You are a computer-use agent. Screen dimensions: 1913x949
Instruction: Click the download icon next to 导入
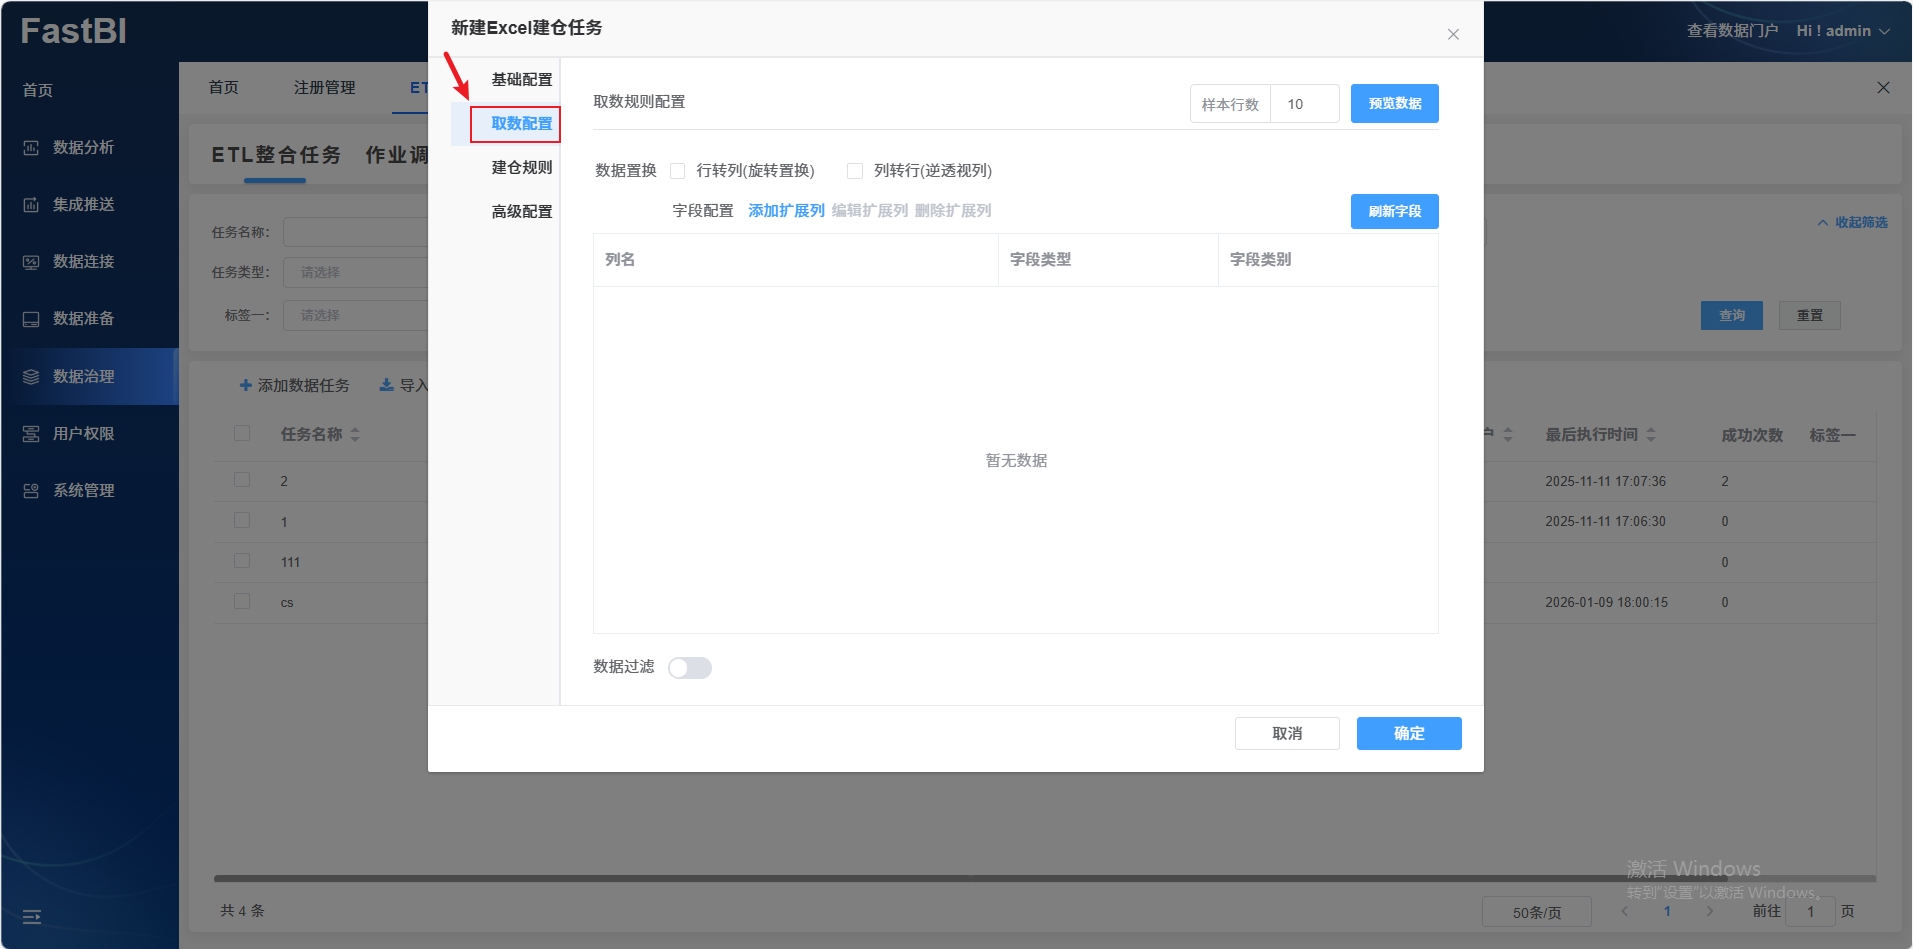tap(386, 385)
